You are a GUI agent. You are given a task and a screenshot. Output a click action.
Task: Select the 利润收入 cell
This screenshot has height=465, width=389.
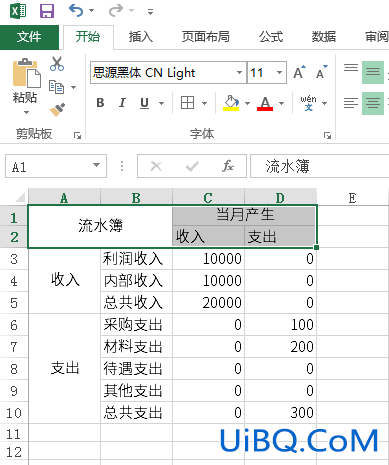point(136,259)
